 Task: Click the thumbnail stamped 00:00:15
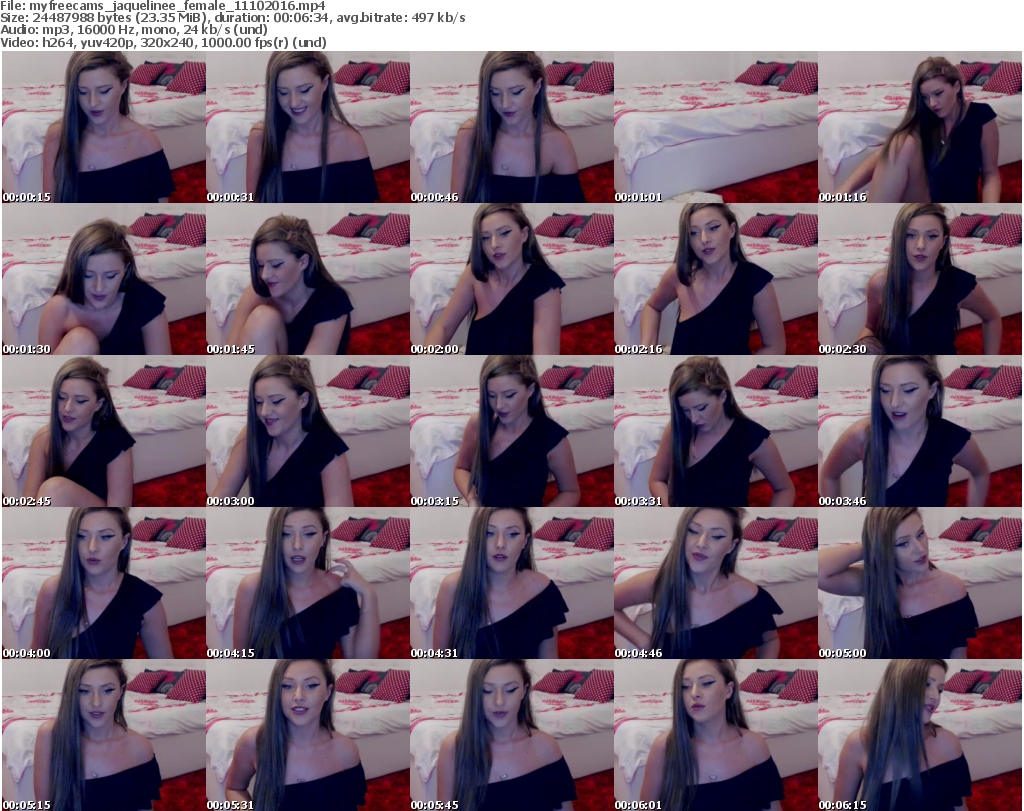[104, 127]
